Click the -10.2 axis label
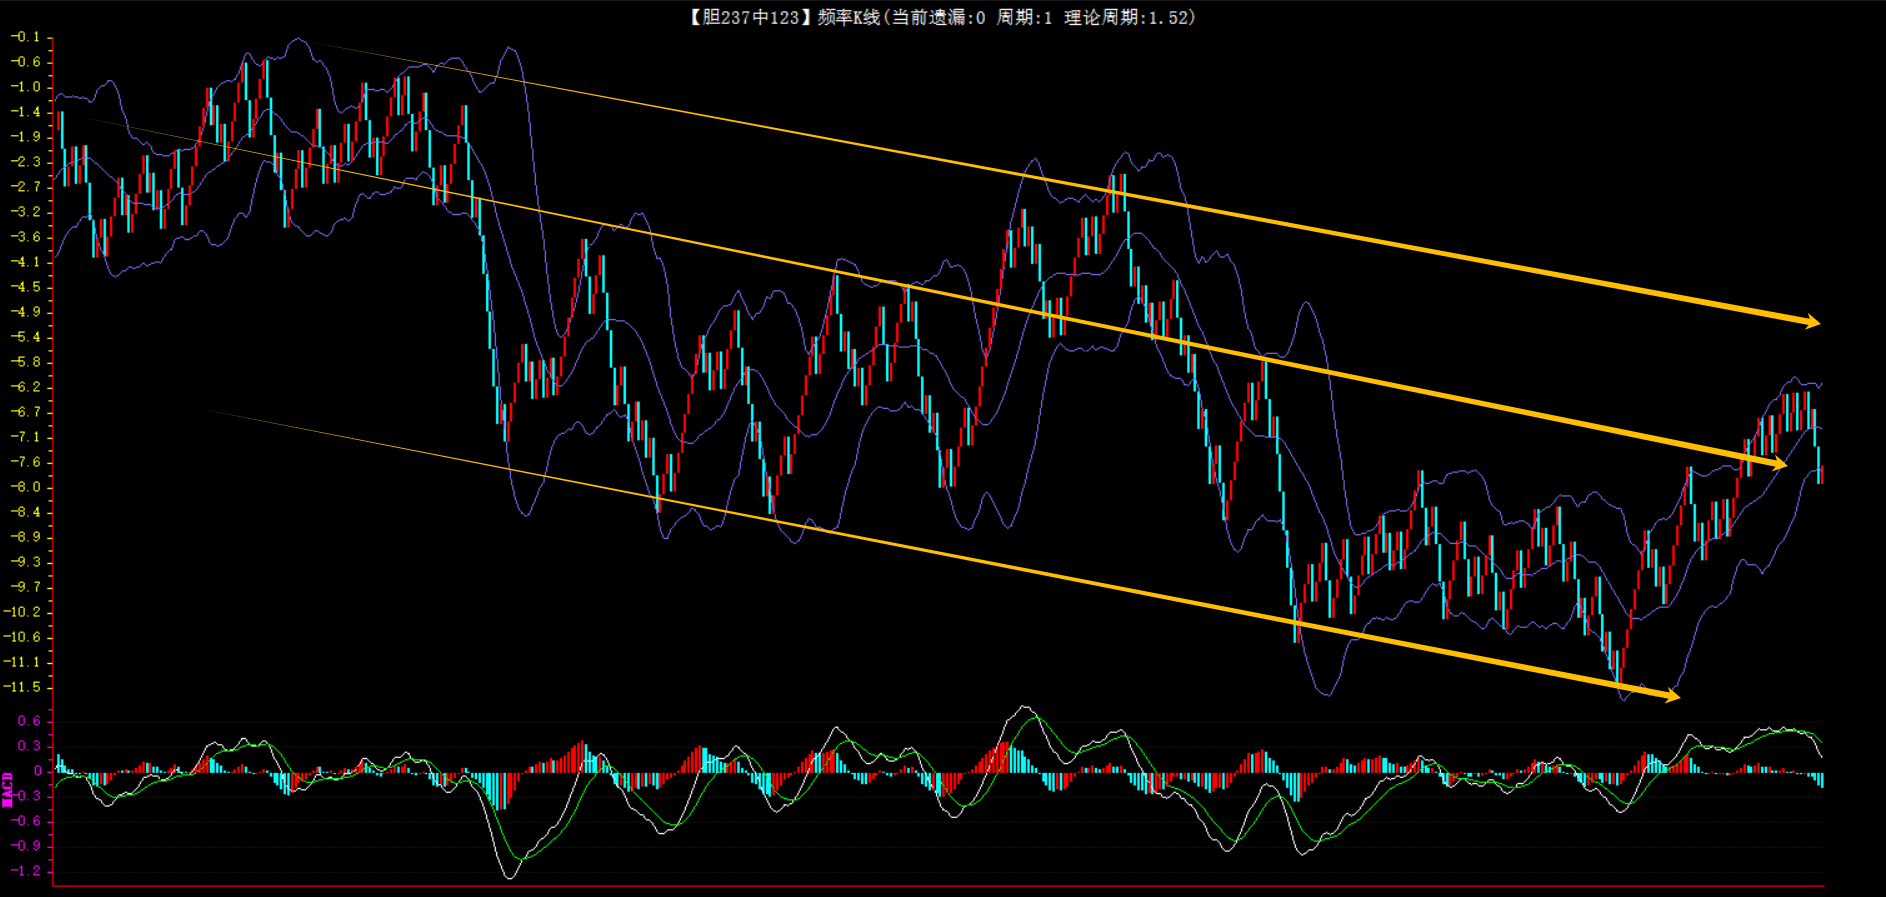The height and width of the screenshot is (897, 1886). click(21, 612)
